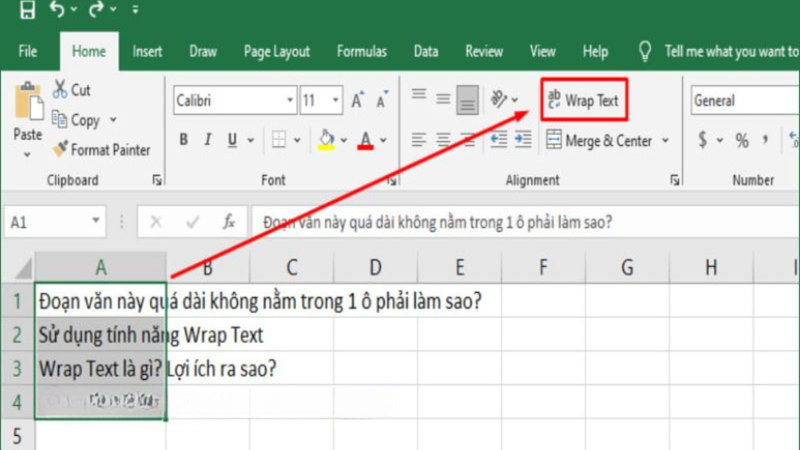
Task: Open the Help tab
Action: coord(595,52)
